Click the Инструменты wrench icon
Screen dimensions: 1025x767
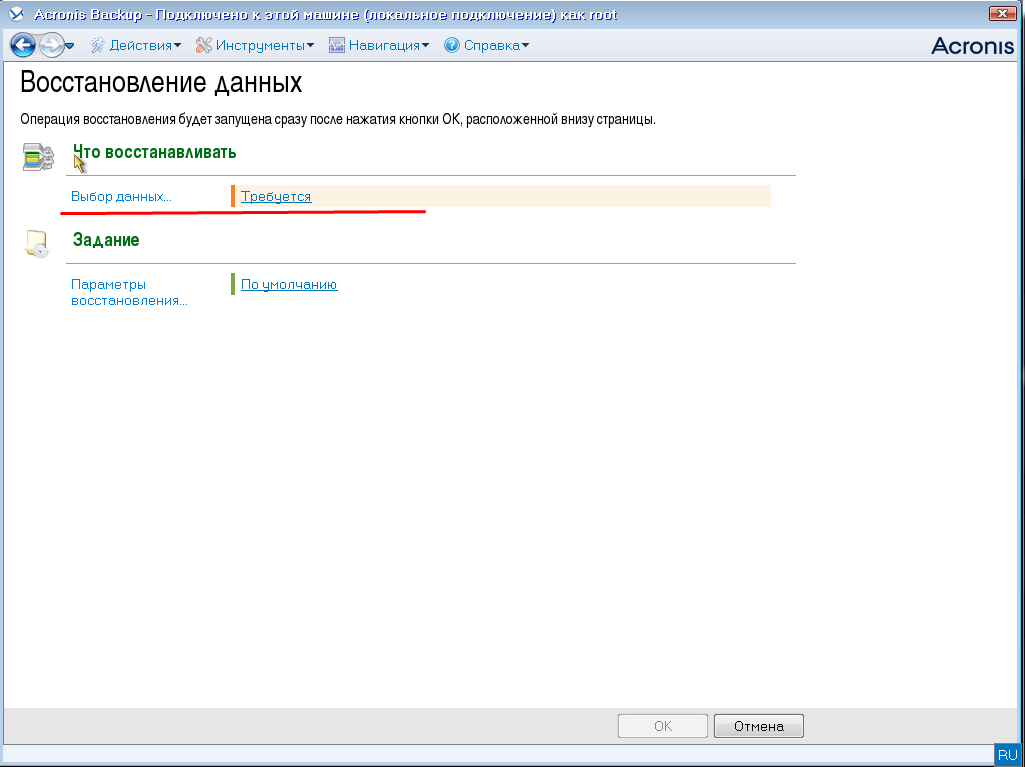pyautogui.click(x=203, y=45)
